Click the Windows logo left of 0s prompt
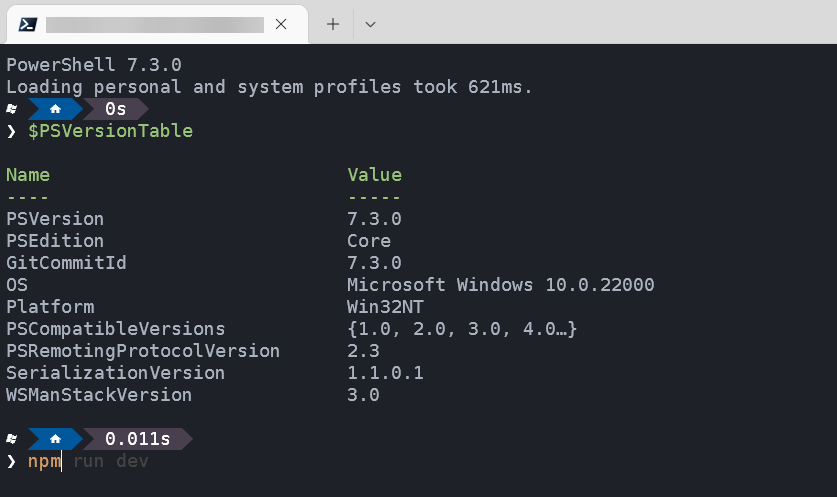This screenshot has height=497, width=837. click(x=11, y=109)
